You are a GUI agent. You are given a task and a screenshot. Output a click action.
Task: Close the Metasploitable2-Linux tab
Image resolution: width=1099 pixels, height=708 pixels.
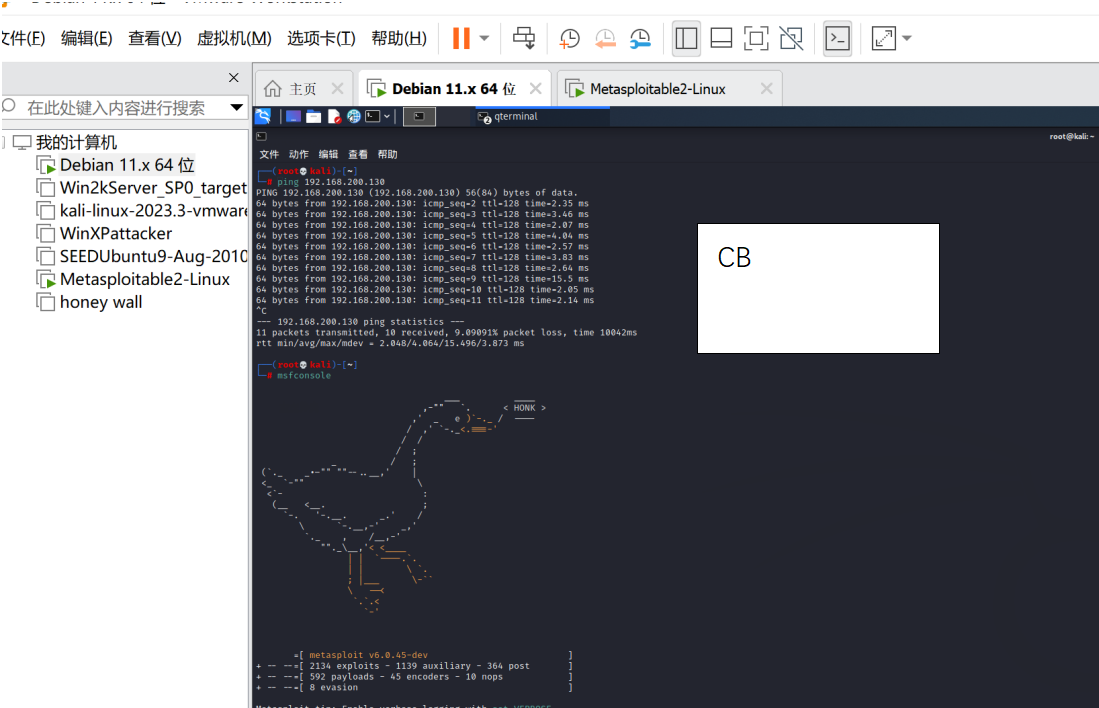767,88
